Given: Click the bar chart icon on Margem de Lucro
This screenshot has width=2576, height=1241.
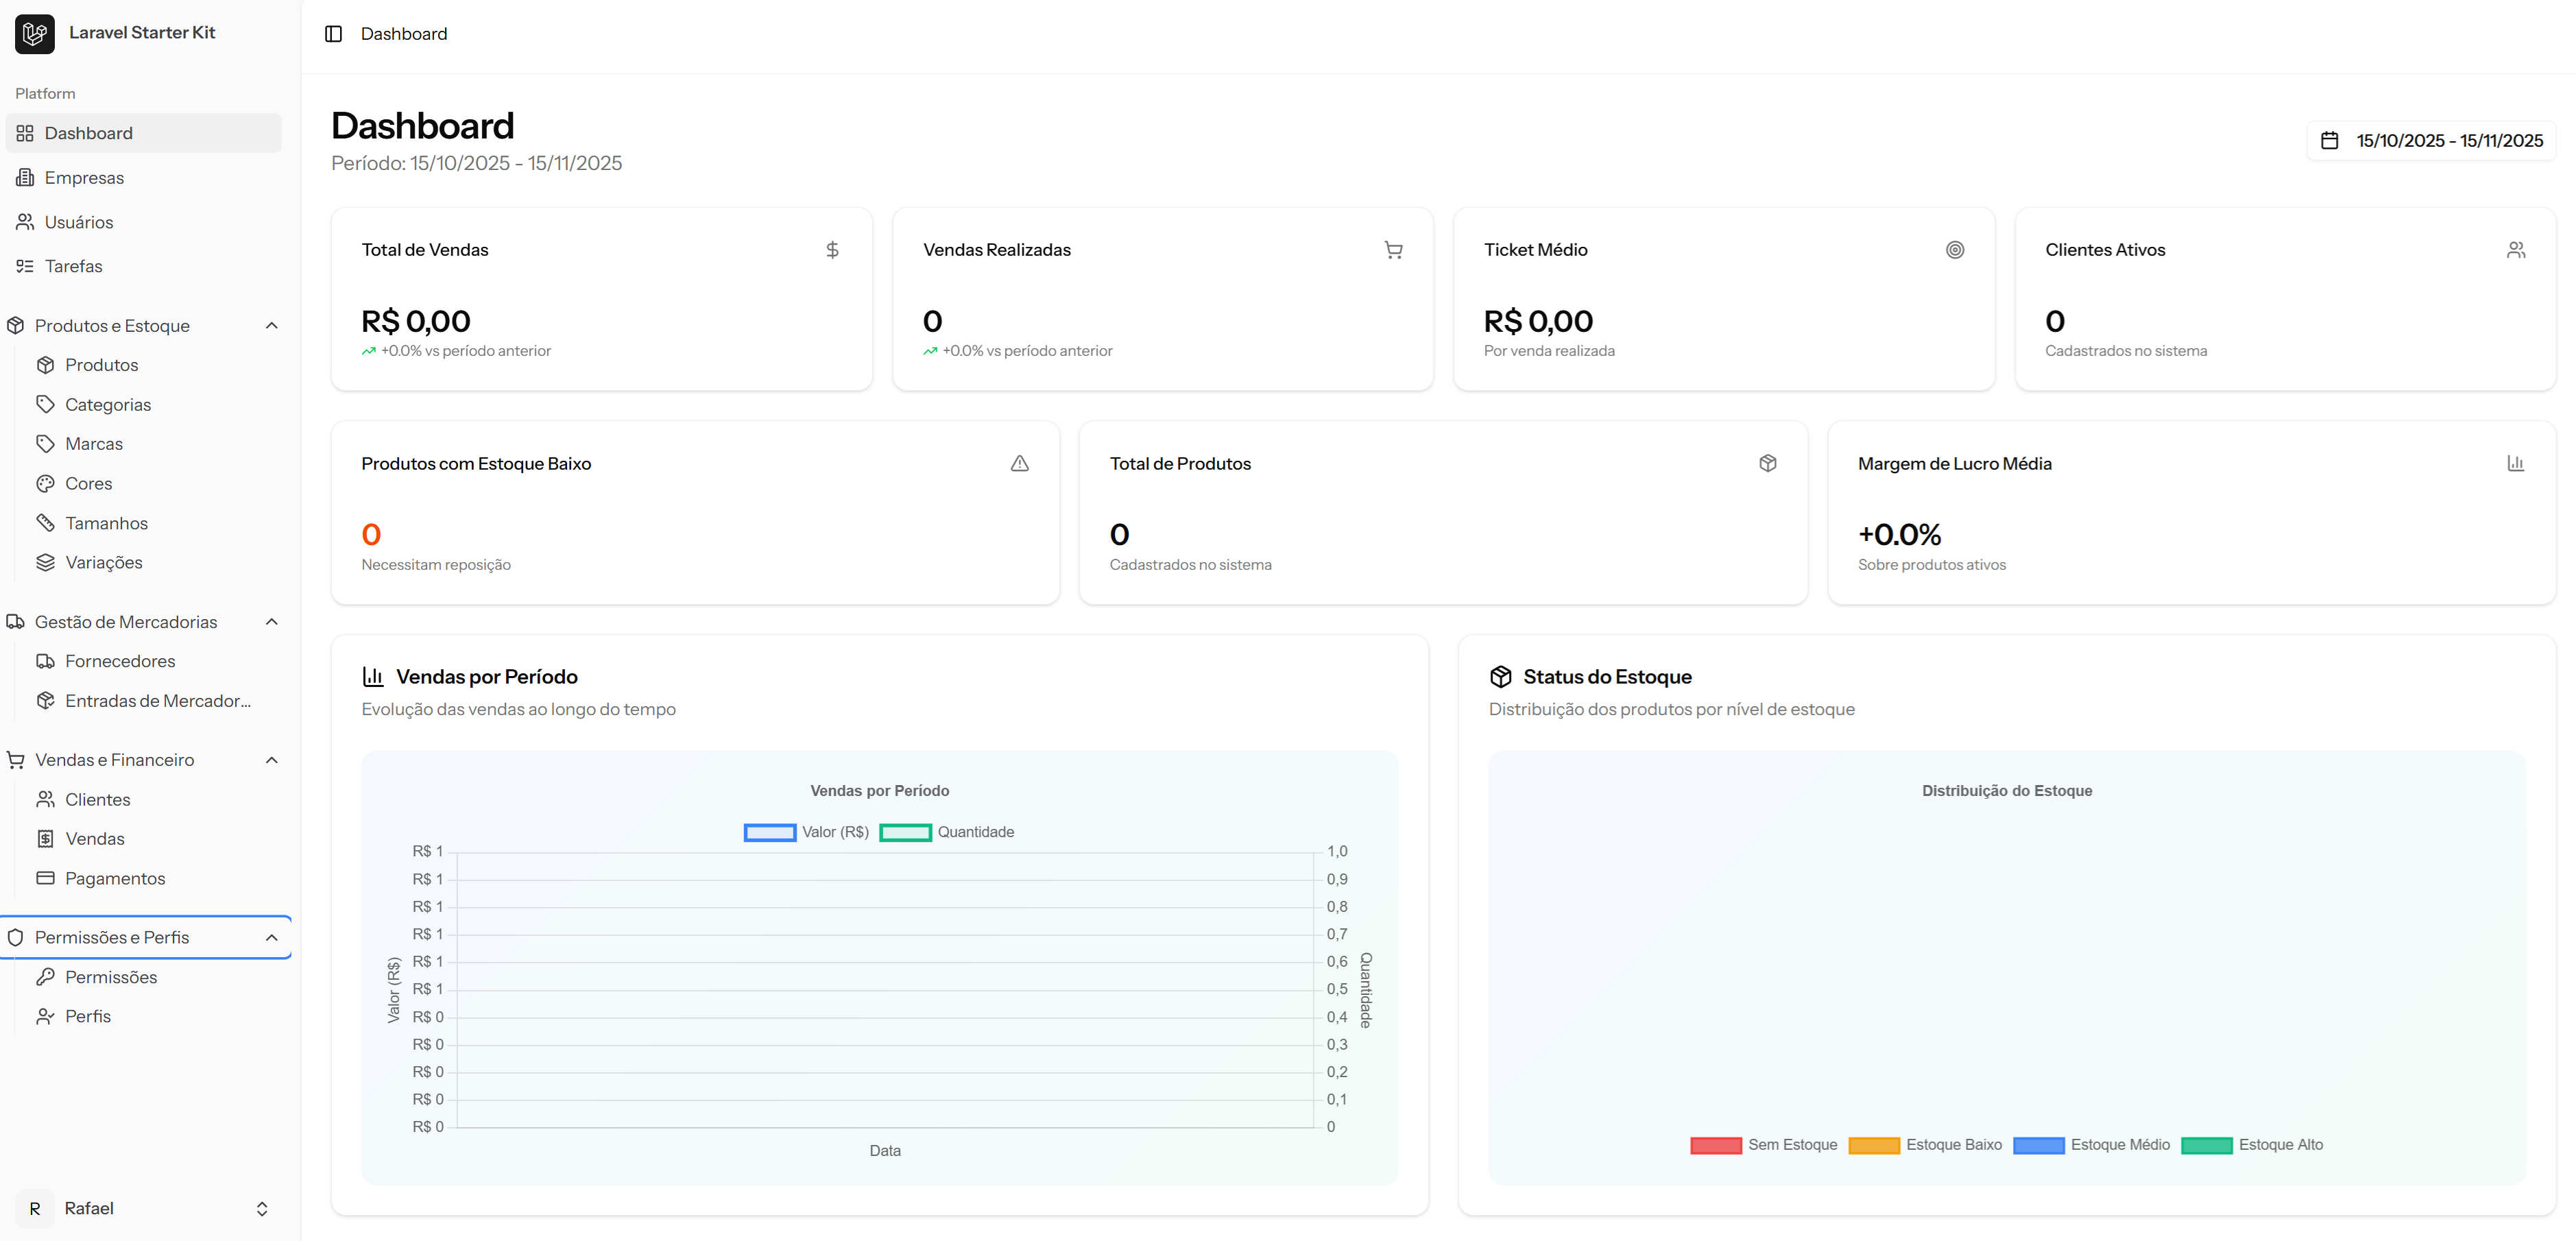Looking at the screenshot, I should pos(2515,463).
